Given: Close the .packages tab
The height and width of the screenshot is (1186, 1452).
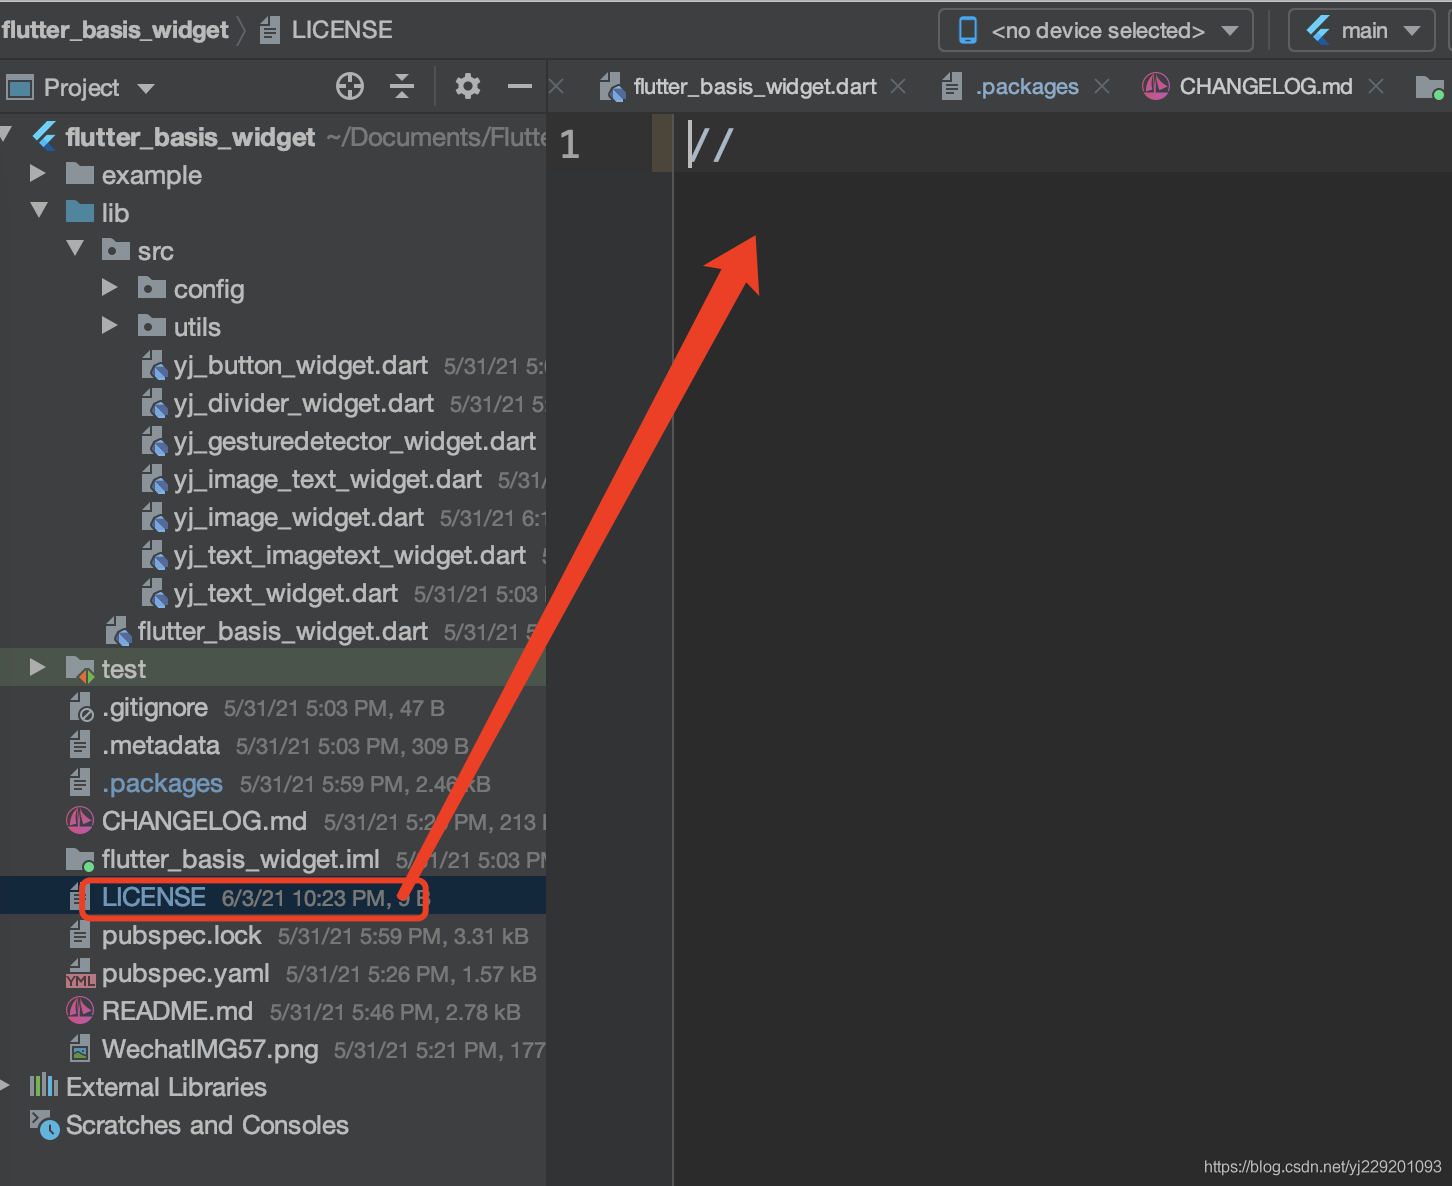Looking at the screenshot, I should tap(1102, 87).
